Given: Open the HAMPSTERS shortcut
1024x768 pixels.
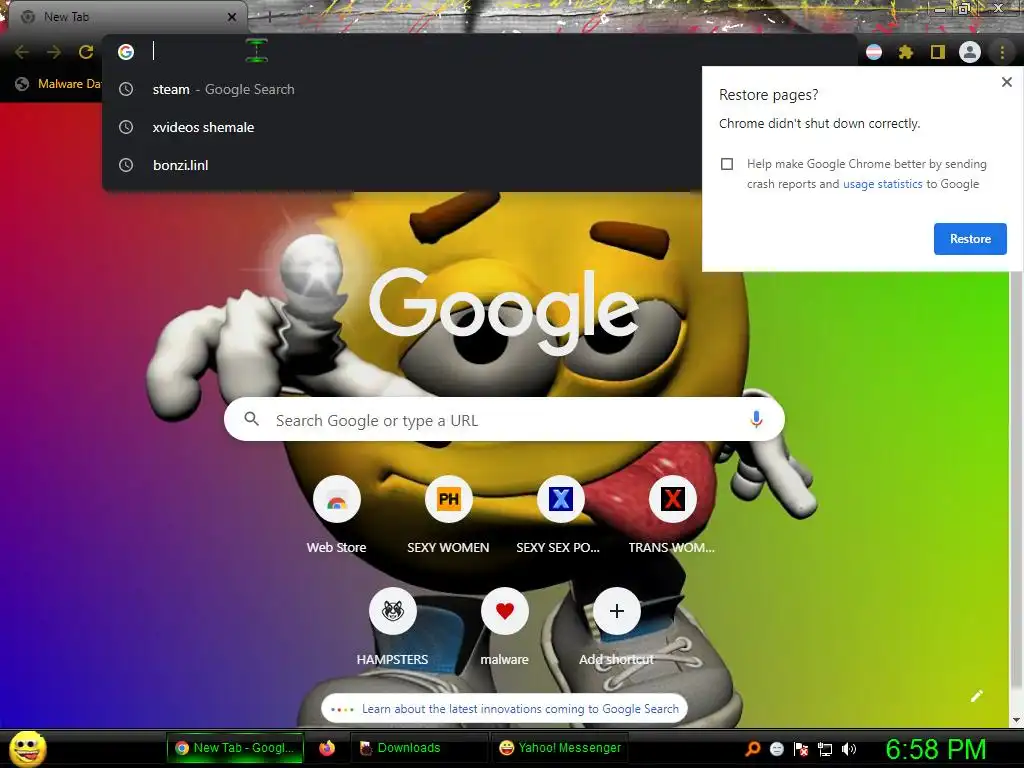Looking at the screenshot, I should [x=392, y=627].
